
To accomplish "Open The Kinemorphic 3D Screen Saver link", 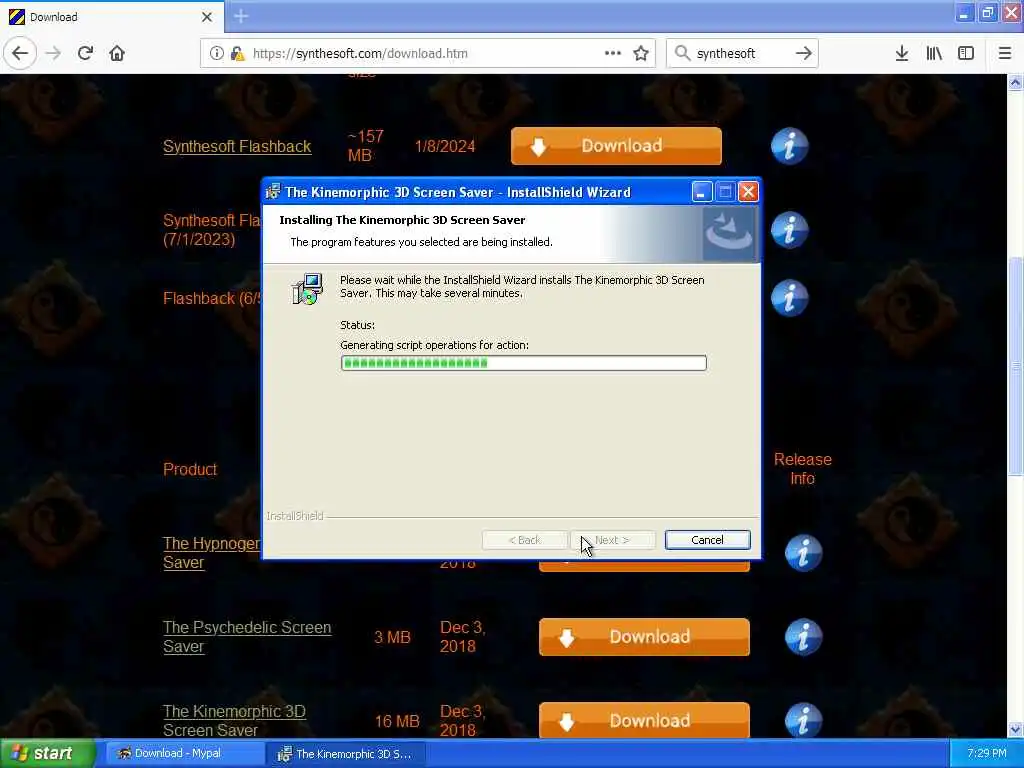I will tap(234, 720).
